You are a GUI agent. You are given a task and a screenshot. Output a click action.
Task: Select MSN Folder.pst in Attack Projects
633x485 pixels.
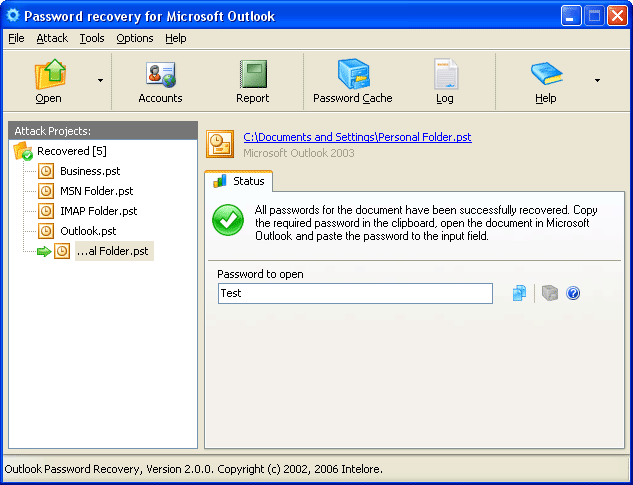point(96,191)
